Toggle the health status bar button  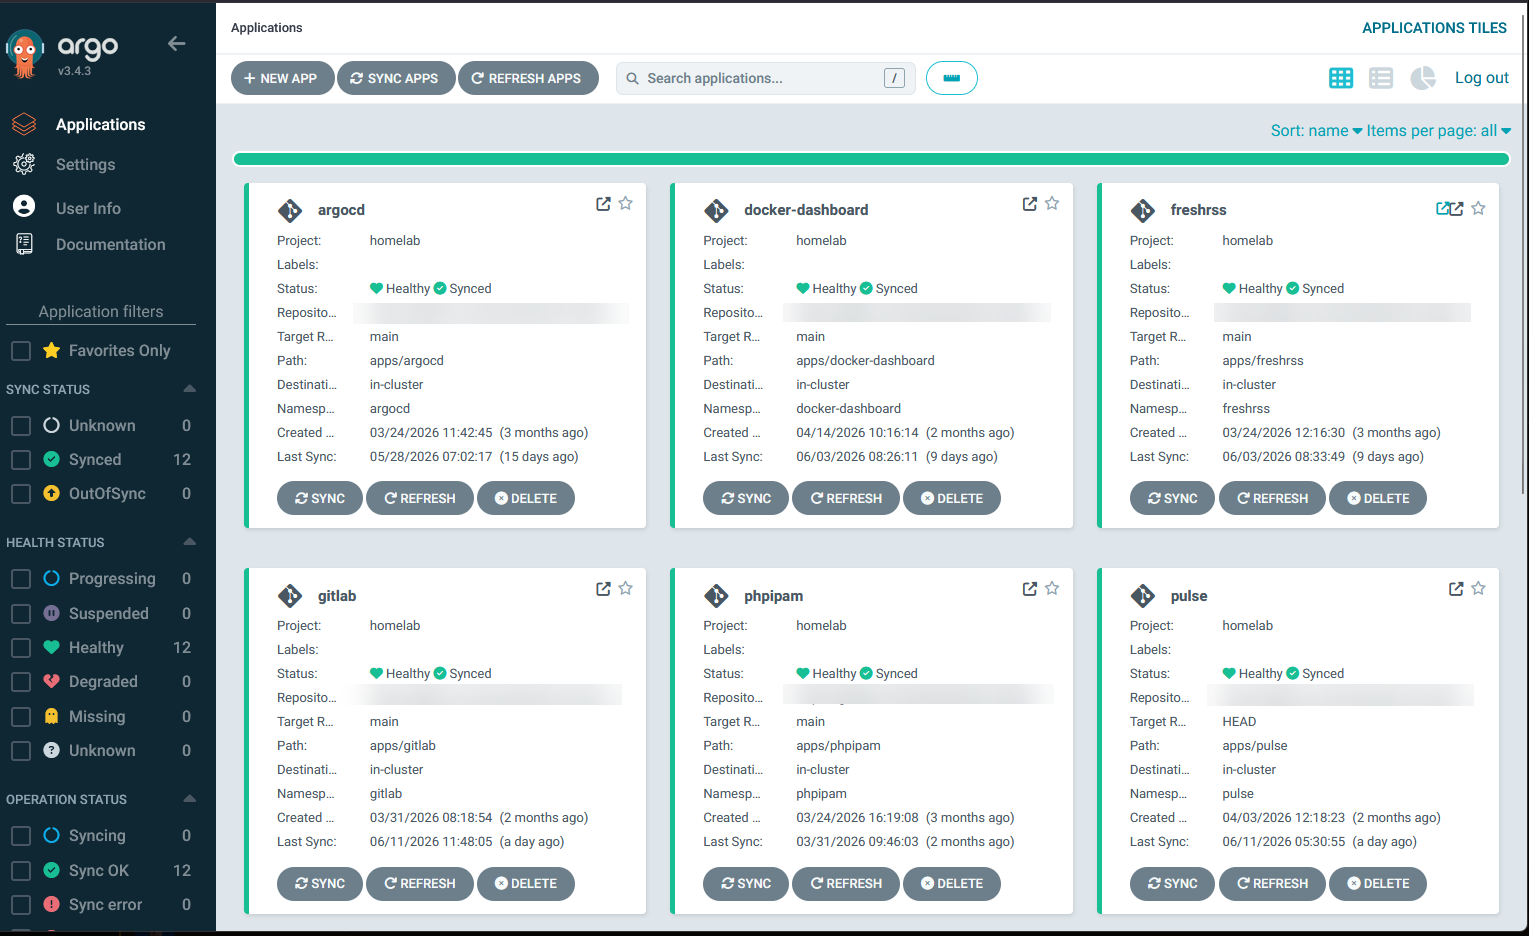click(x=952, y=78)
